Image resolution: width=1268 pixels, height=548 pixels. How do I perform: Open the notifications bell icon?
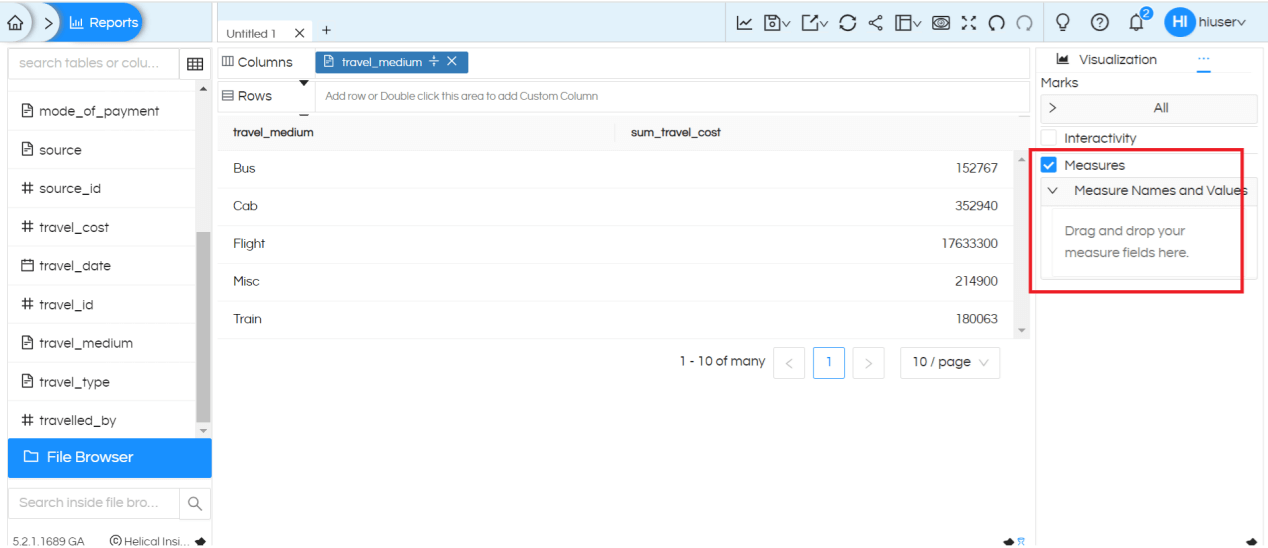coord(1136,22)
